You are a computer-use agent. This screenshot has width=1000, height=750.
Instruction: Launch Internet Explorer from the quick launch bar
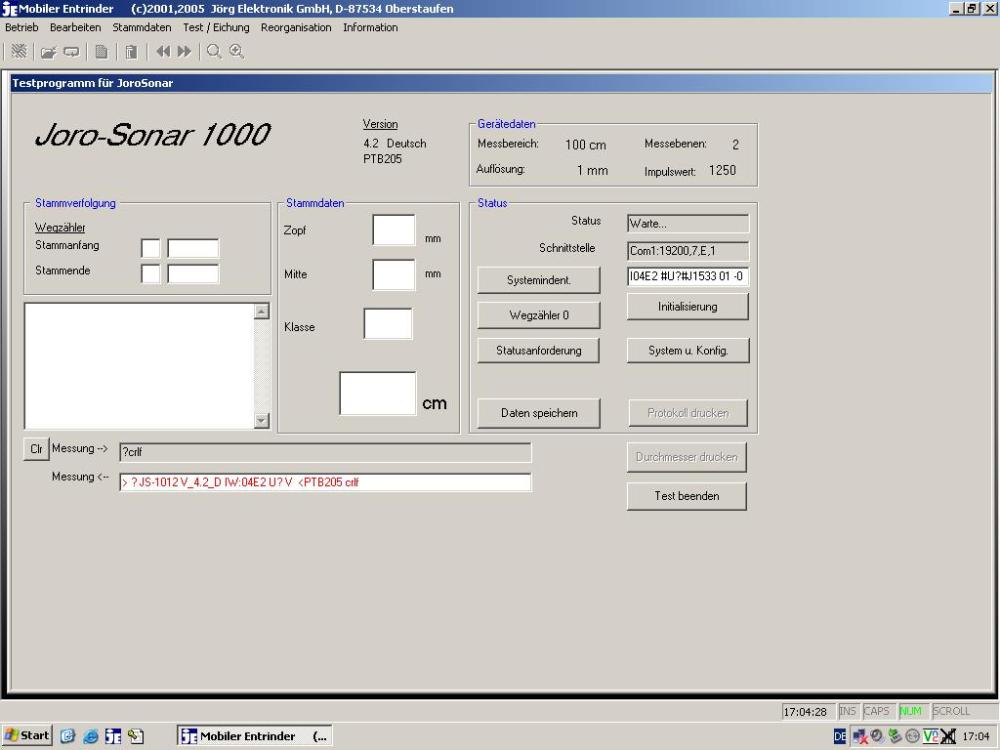pos(91,736)
